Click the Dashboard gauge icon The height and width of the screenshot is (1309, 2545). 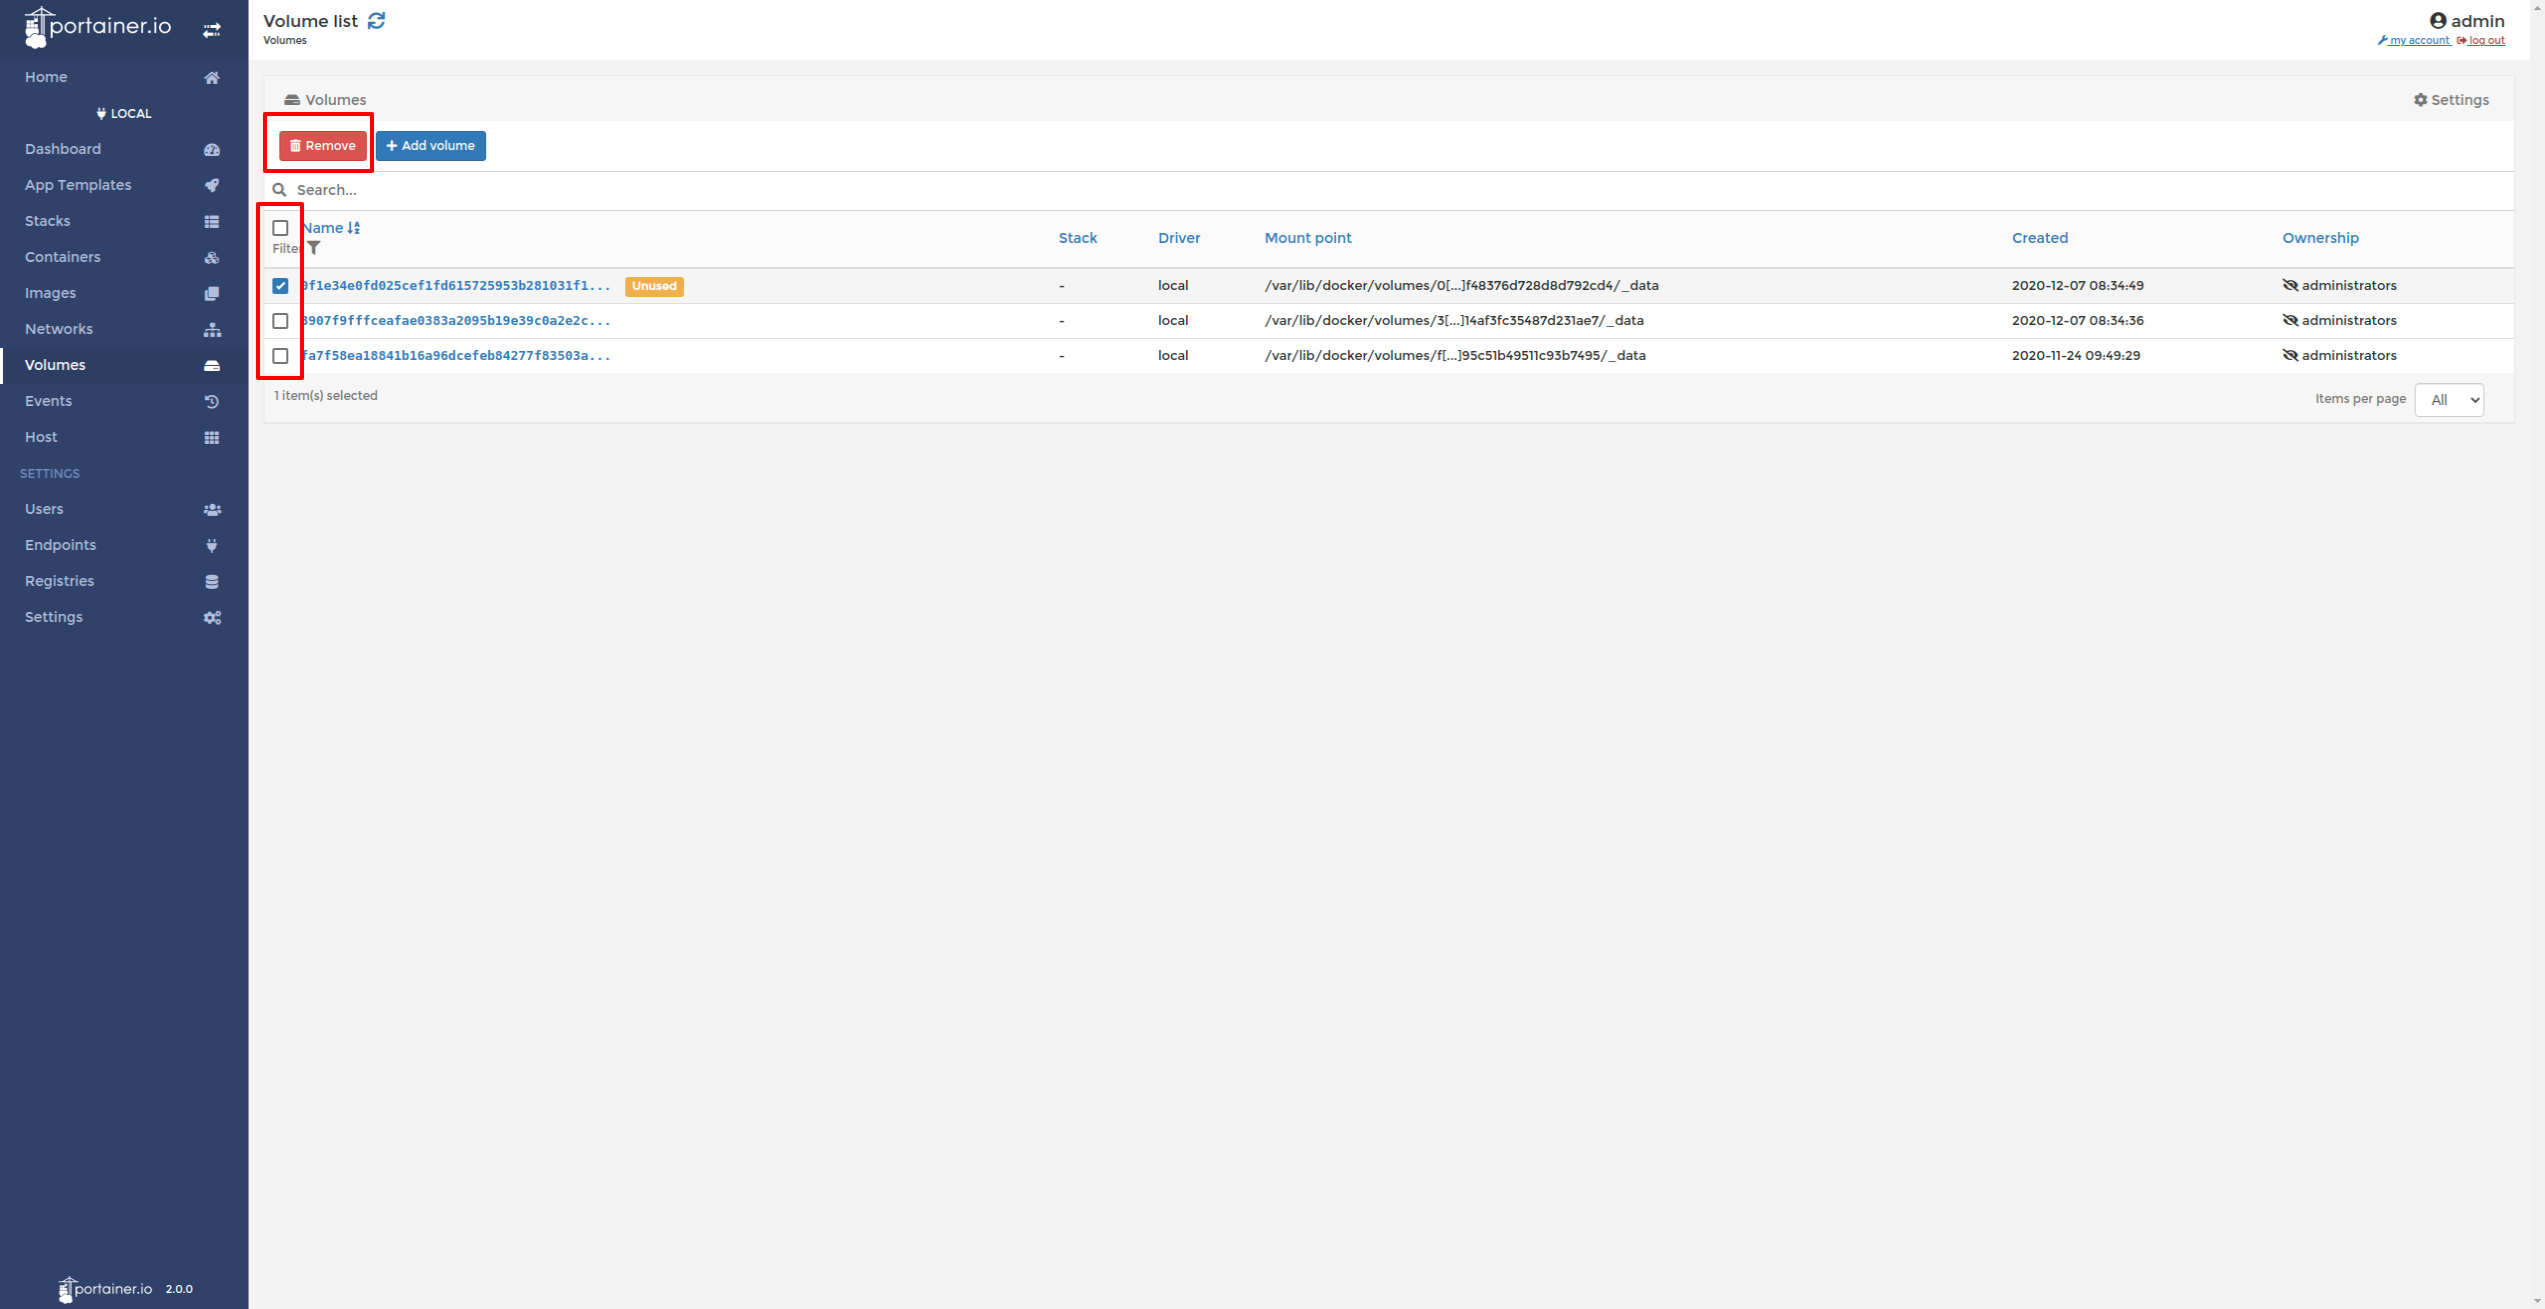[212, 149]
